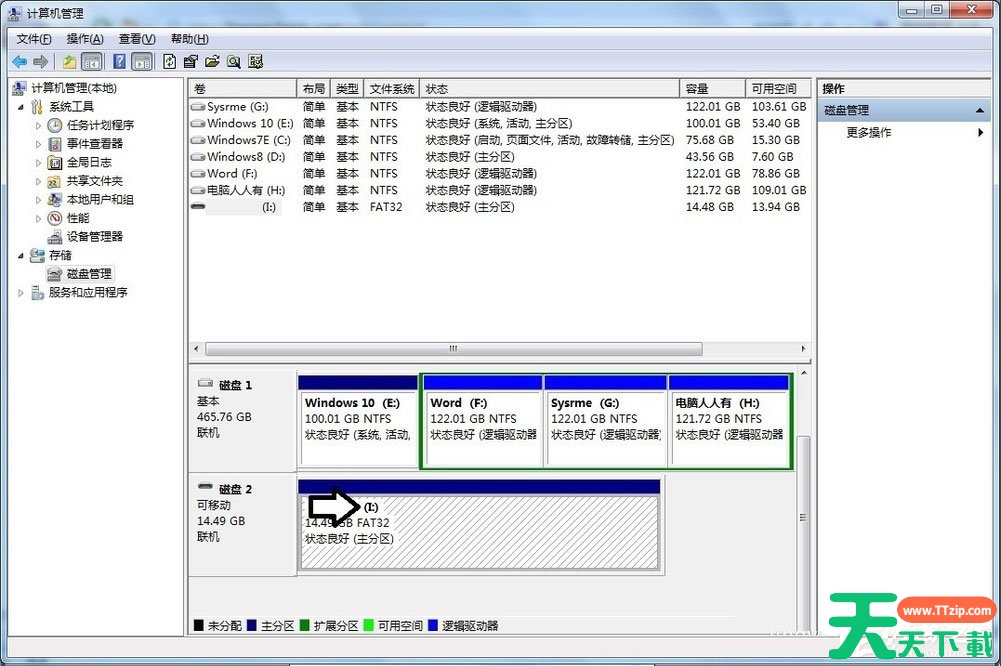Screen dimensions: 1001x666
Task: Open the 操作(A) menu
Action: [x=84, y=39]
